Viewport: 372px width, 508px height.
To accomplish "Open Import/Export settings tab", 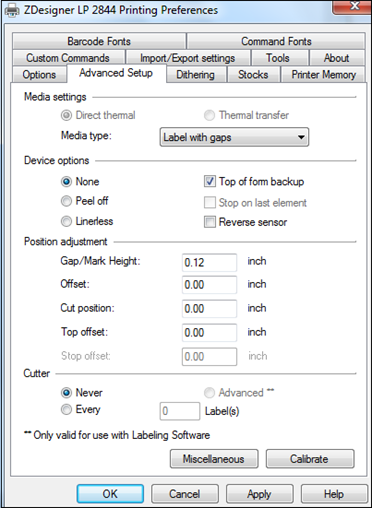I will [187, 58].
